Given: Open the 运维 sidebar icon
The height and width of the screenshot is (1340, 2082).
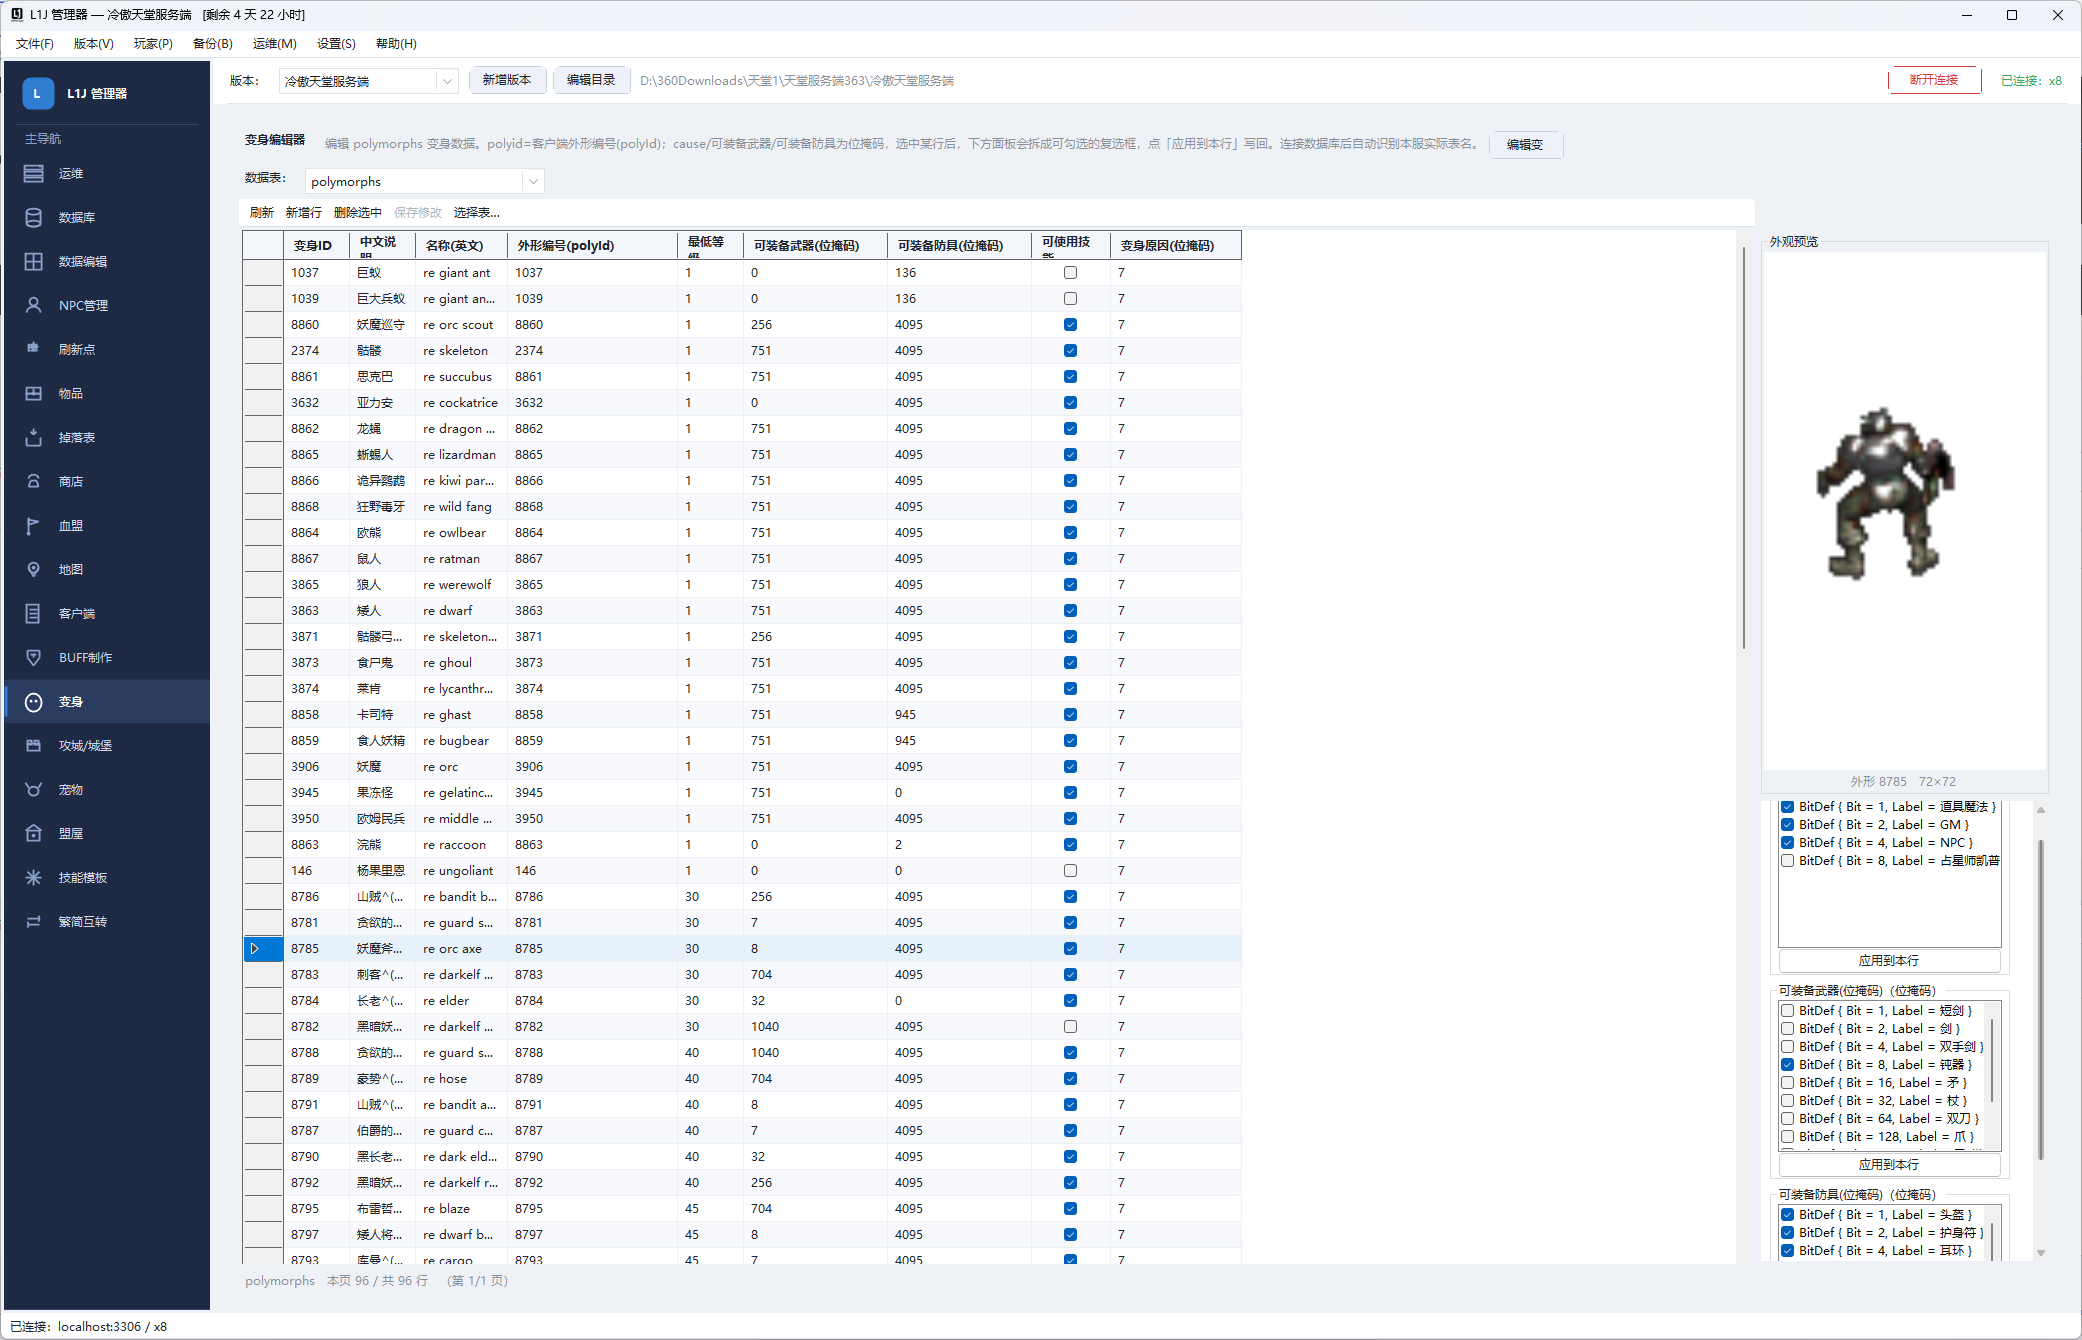Looking at the screenshot, I should [x=33, y=174].
